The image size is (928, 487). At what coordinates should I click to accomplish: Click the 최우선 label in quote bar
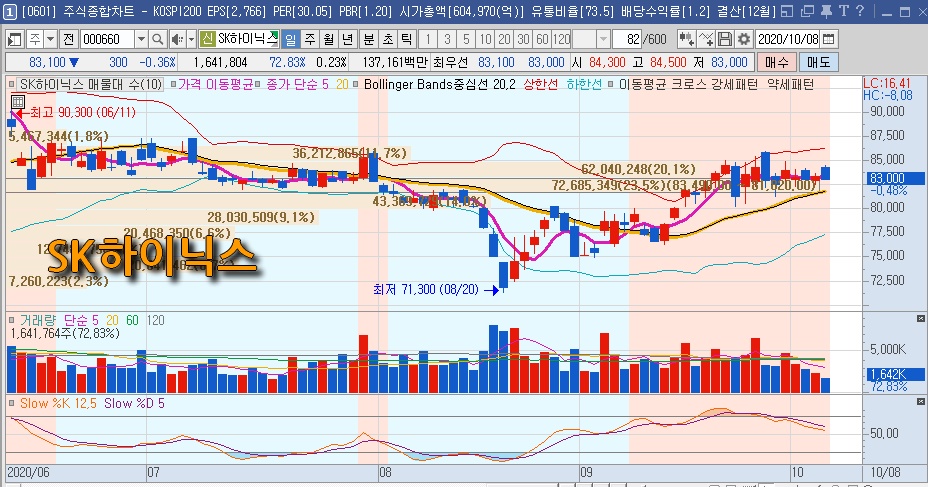coord(450,62)
